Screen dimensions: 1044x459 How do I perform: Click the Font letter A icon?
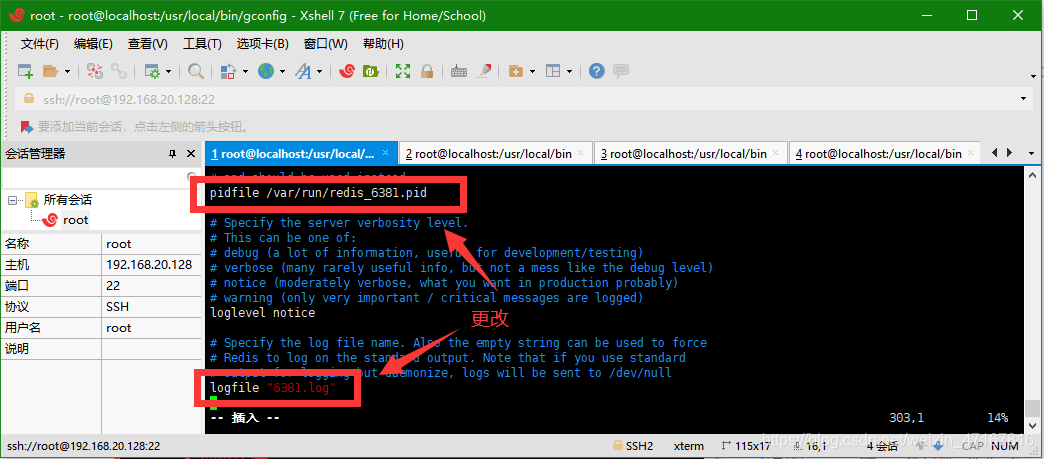tap(303, 71)
